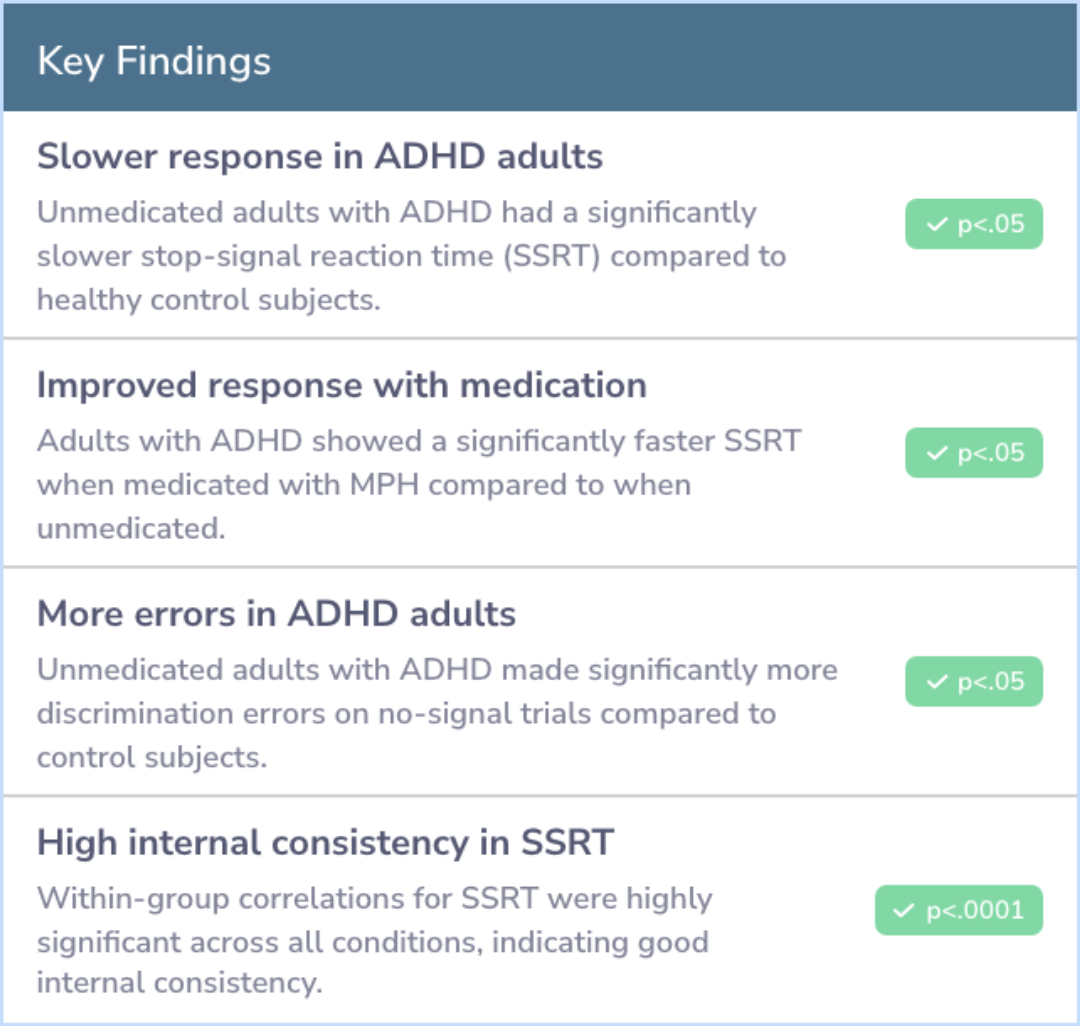Select 'High internal consistency in SSRT' heading
Viewport: 1080px width, 1026px height.
pos(325,843)
